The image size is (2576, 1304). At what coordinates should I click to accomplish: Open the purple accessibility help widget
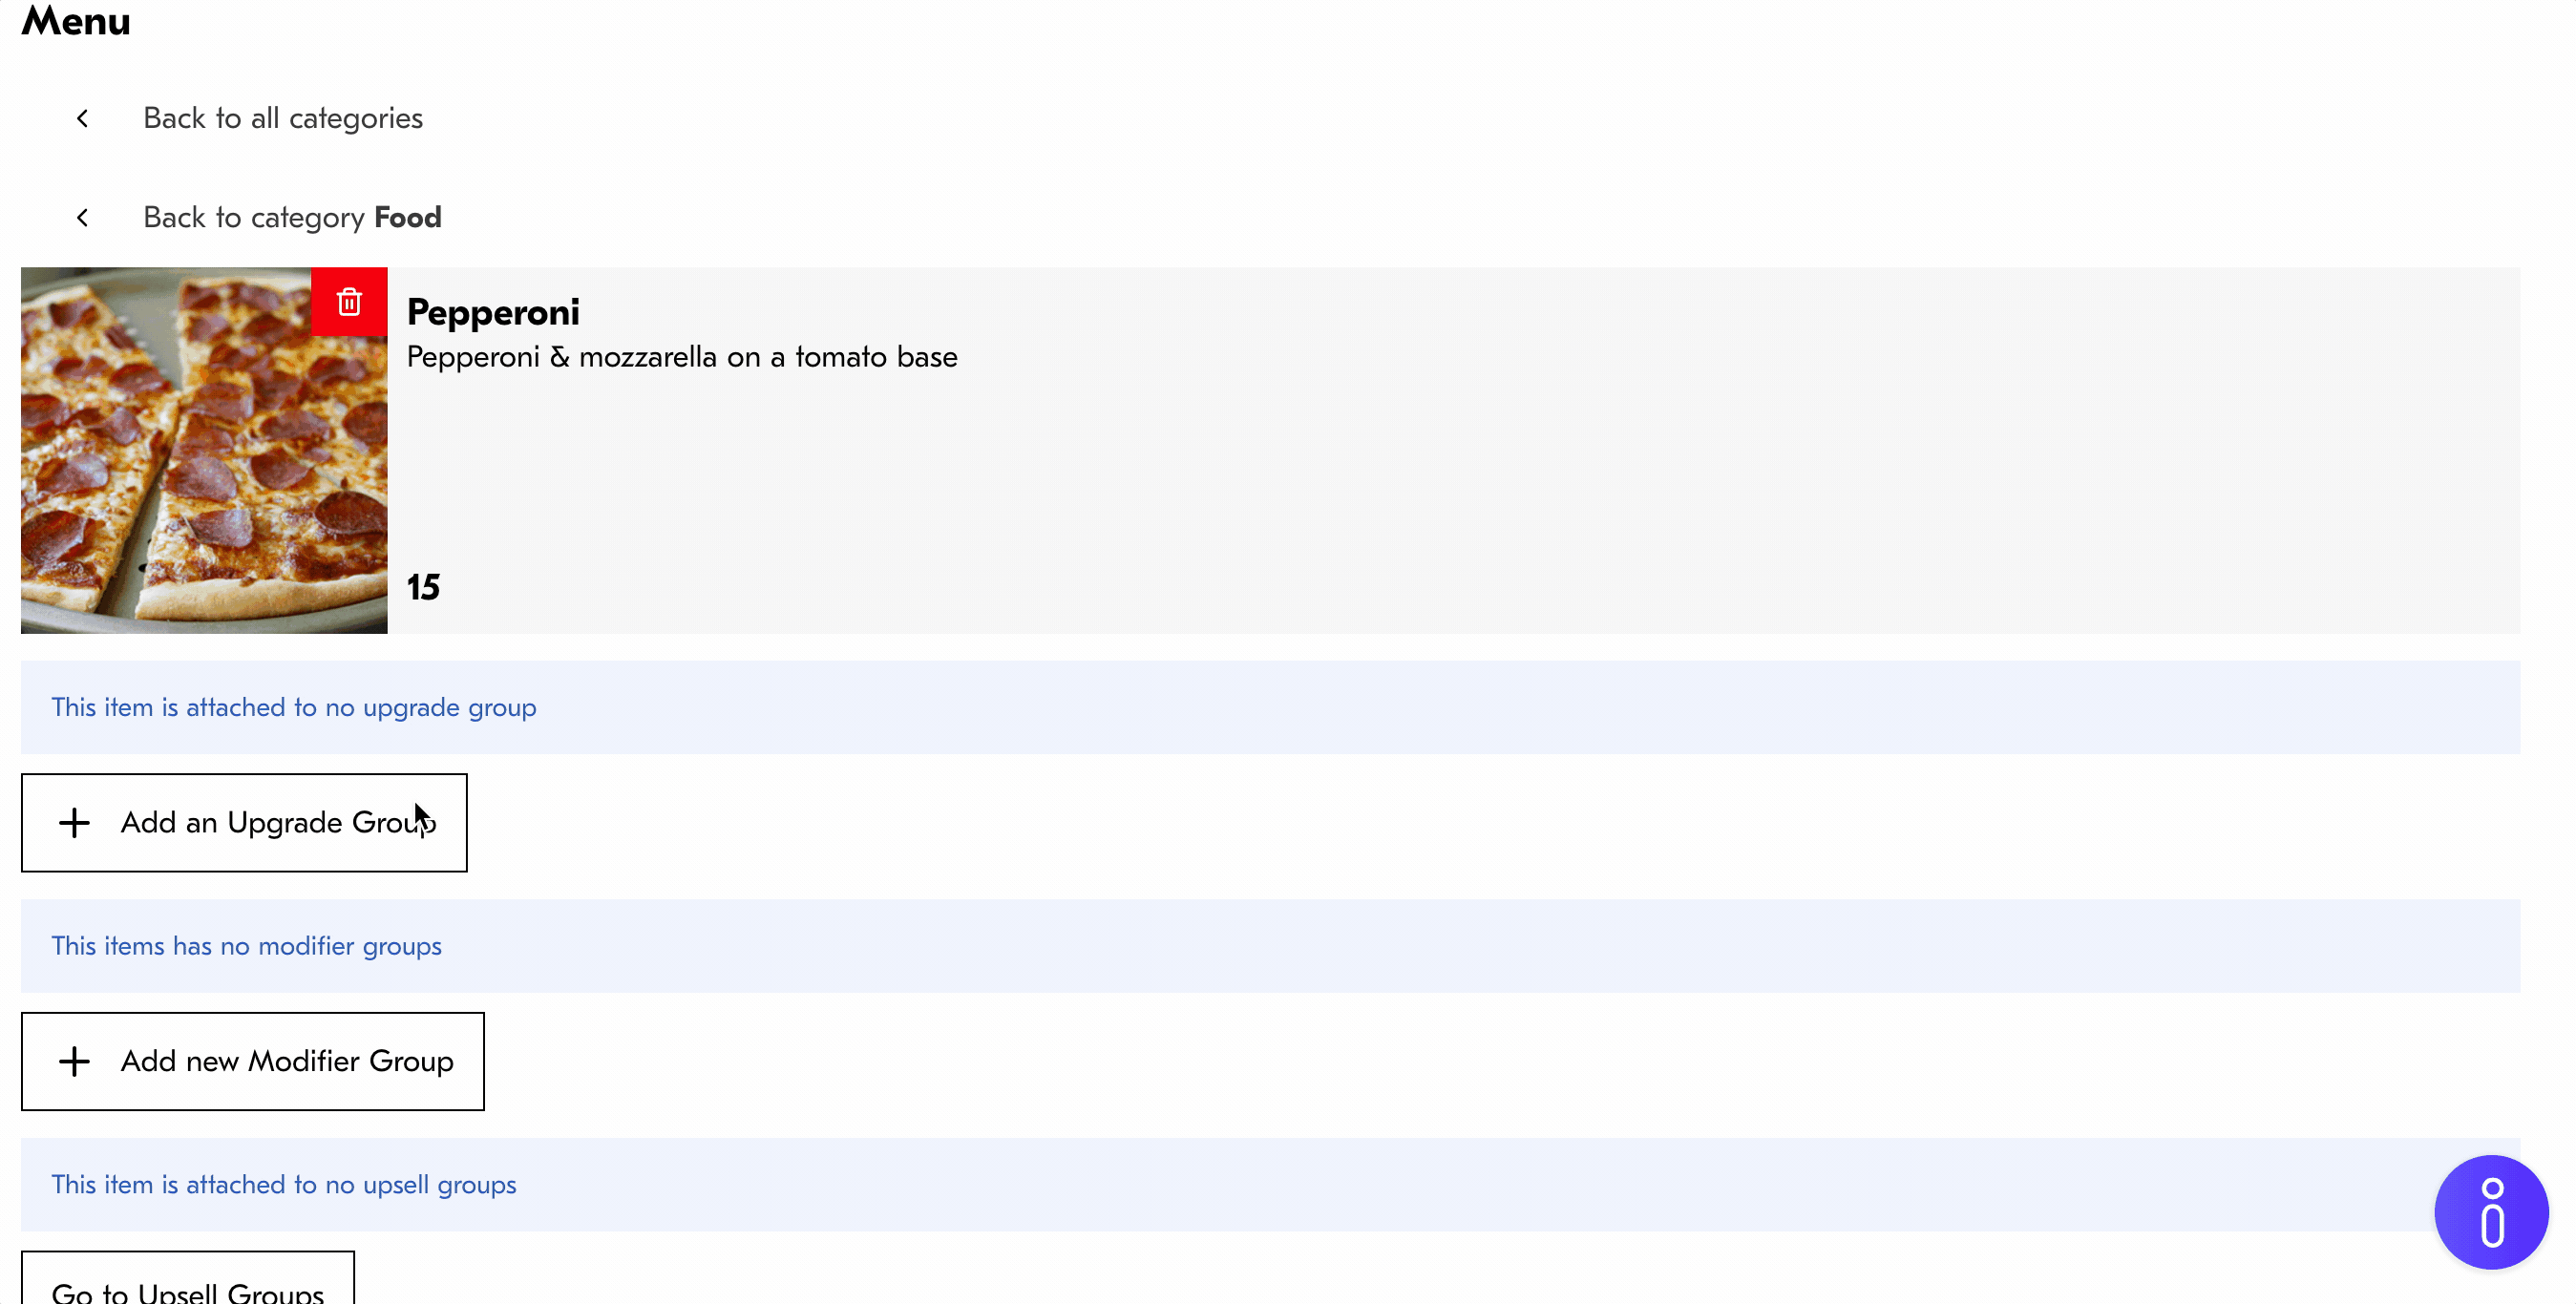click(2491, 1212)
